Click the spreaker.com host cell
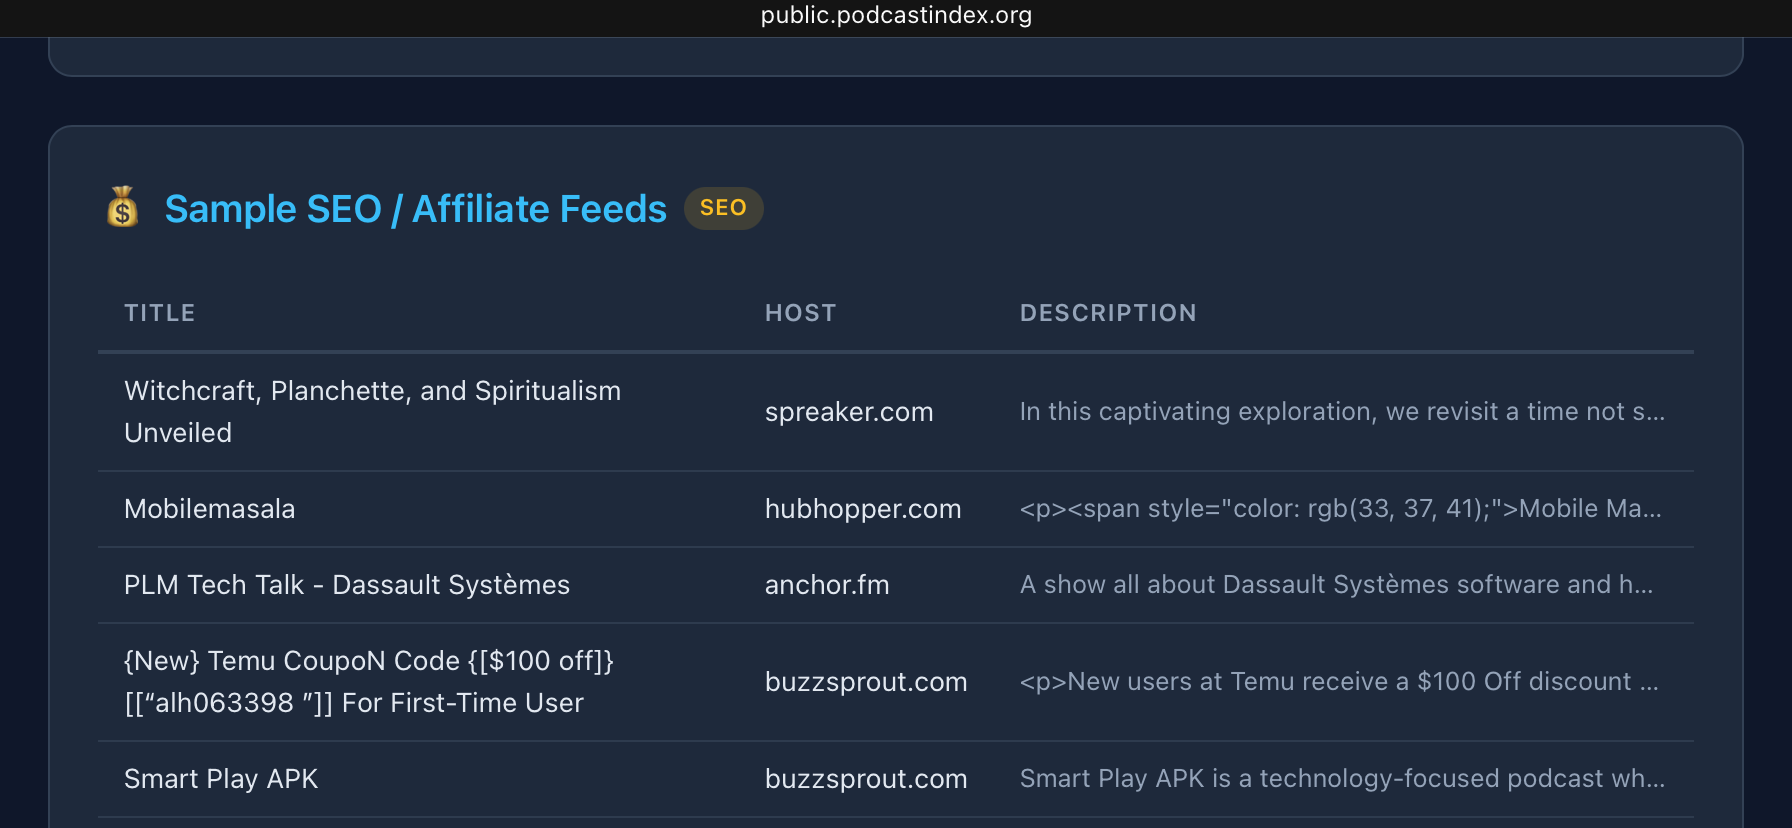This screenshot has width=1792, height=828. (849, 412)
